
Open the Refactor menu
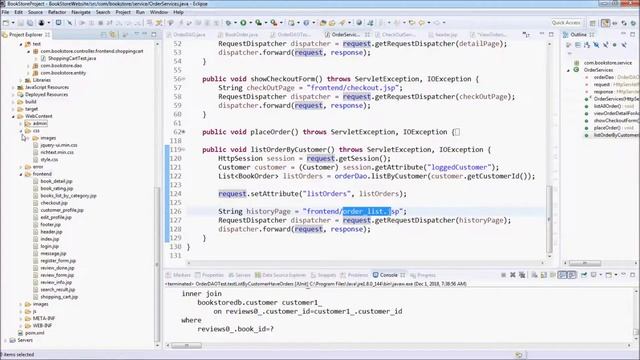tap(57, 12)
